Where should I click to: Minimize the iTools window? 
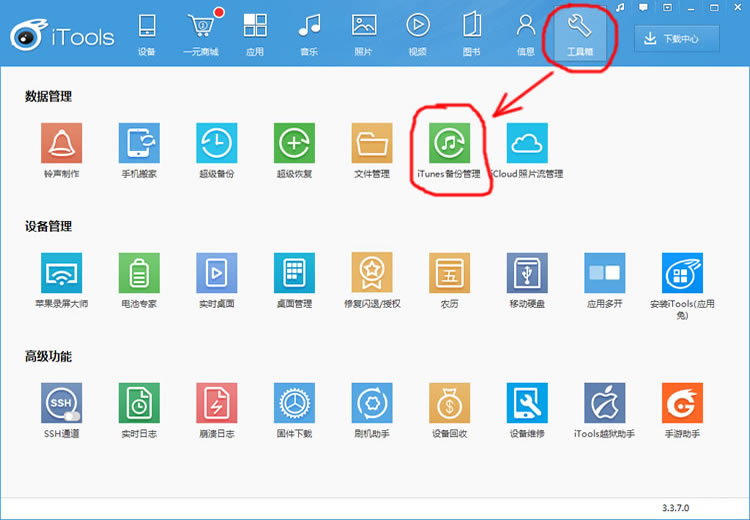(x=691, y=8)
